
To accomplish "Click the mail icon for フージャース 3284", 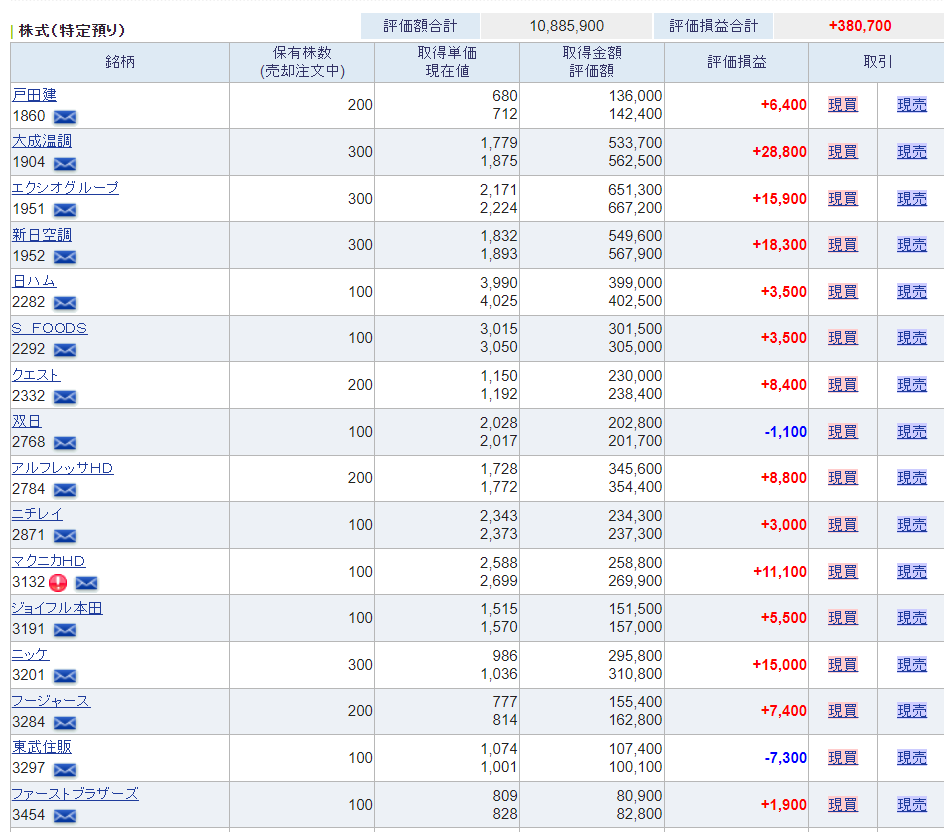I will tap(65, 723).
